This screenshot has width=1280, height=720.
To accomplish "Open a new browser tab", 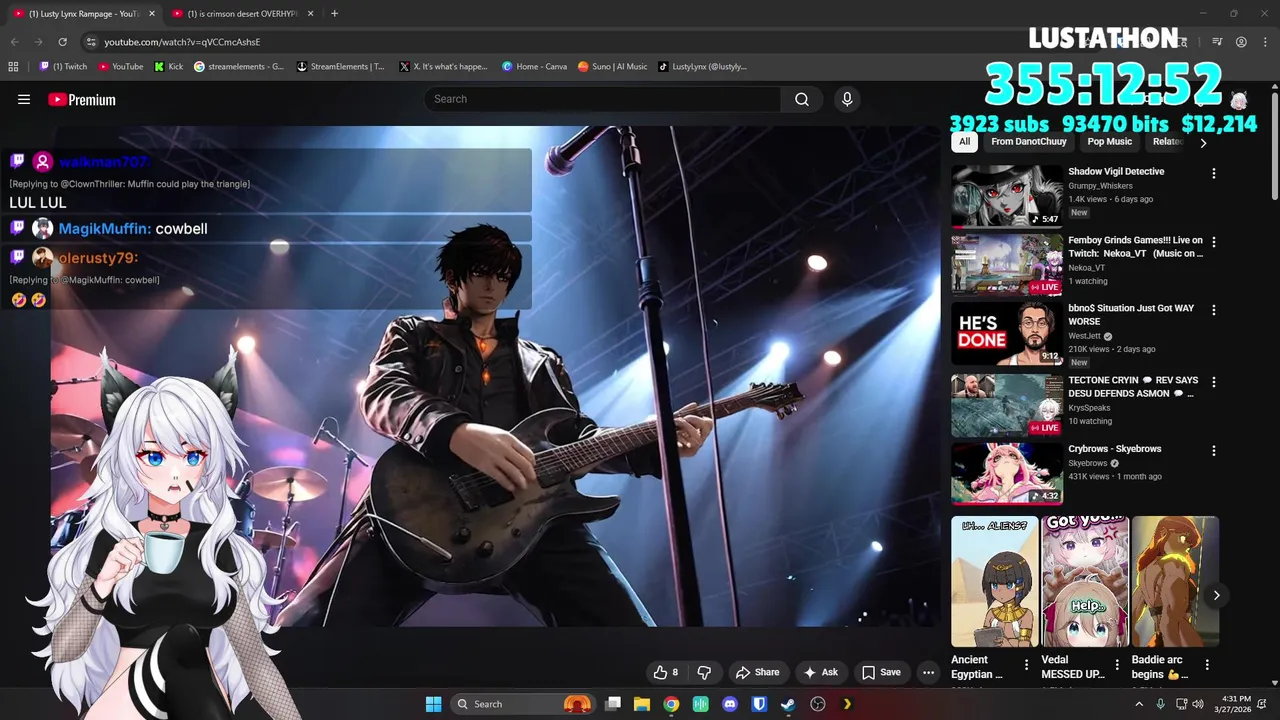I will [x=334, y=14].
